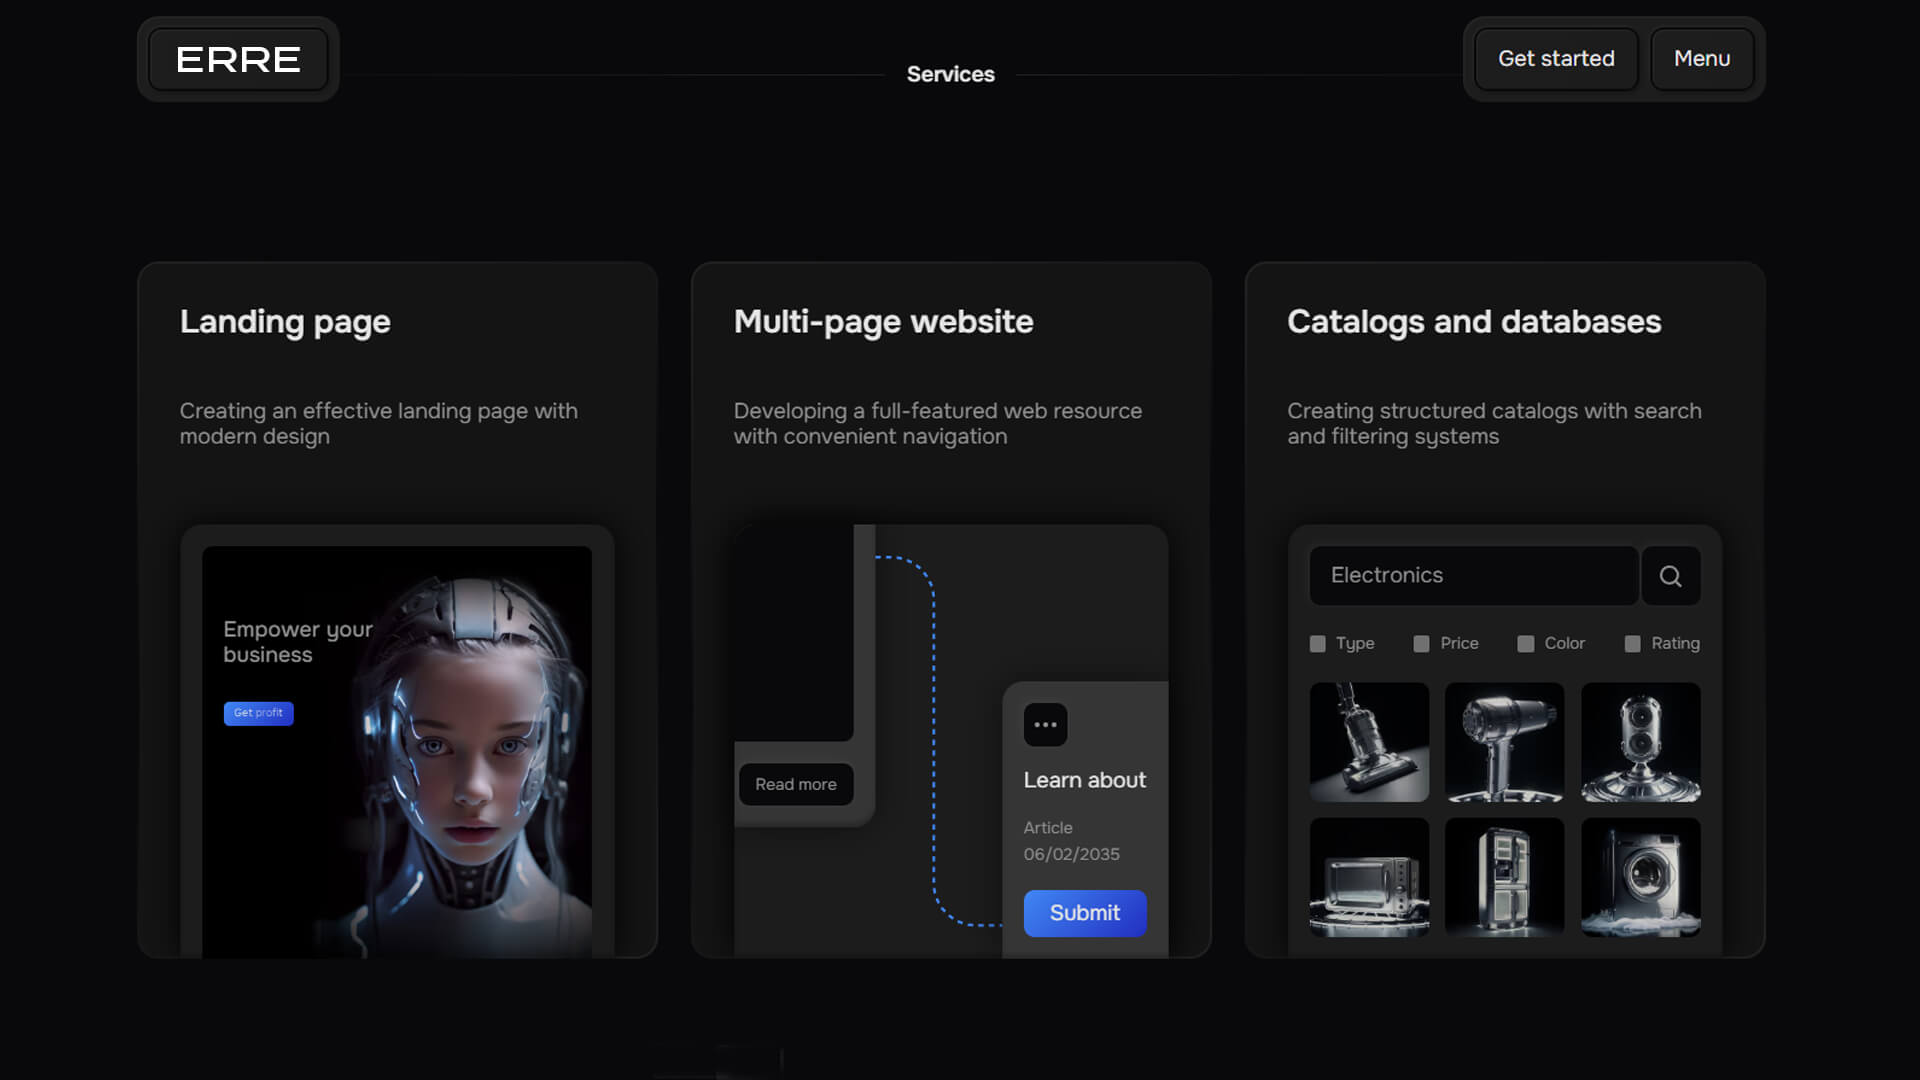This screenshot has width=1920, height=1080.
Task: Click the Article label text
Action: pos(1047,828)
